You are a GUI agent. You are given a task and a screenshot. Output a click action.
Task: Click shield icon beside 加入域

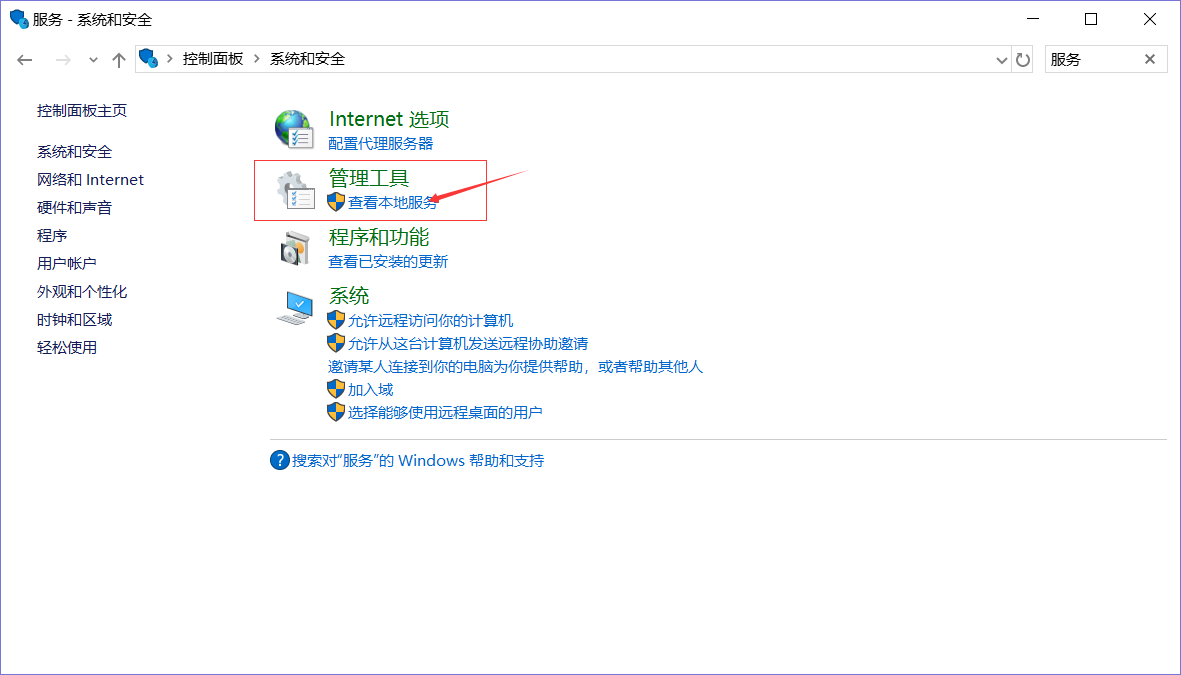coord(336,389)
